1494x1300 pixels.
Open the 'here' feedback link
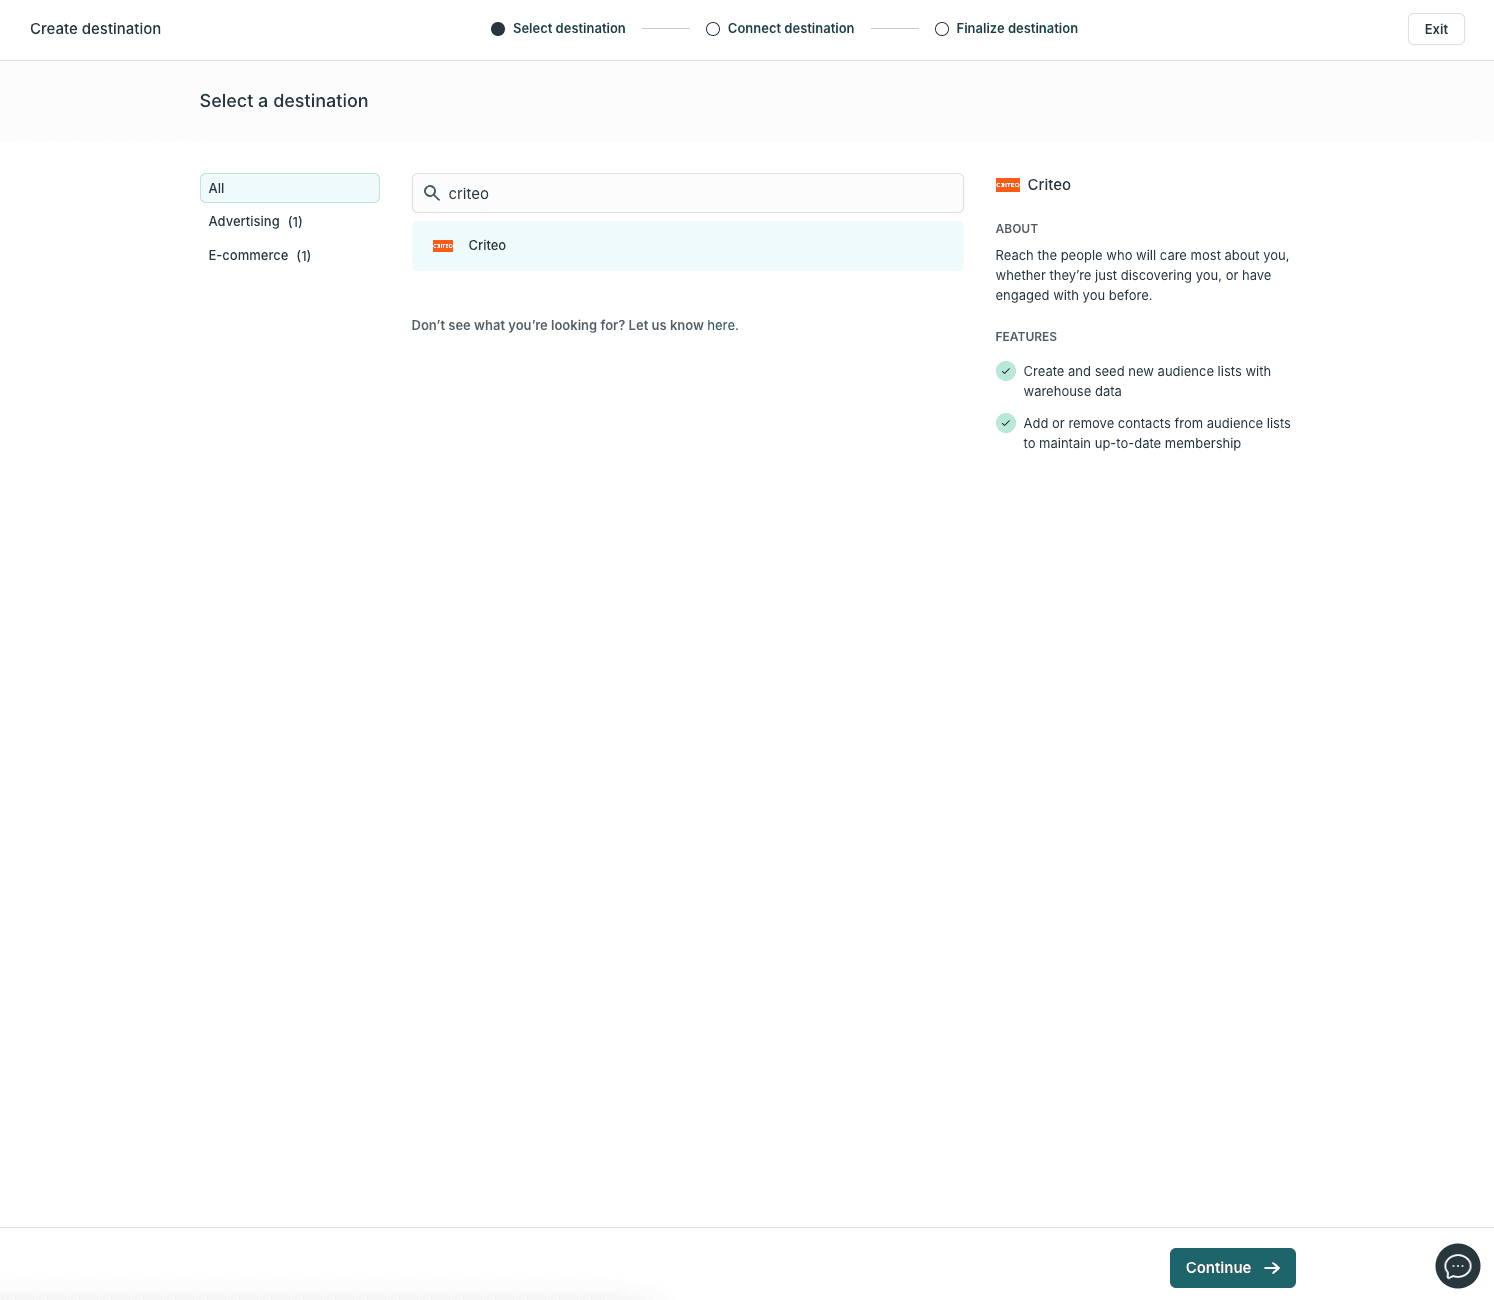(720, 325)
